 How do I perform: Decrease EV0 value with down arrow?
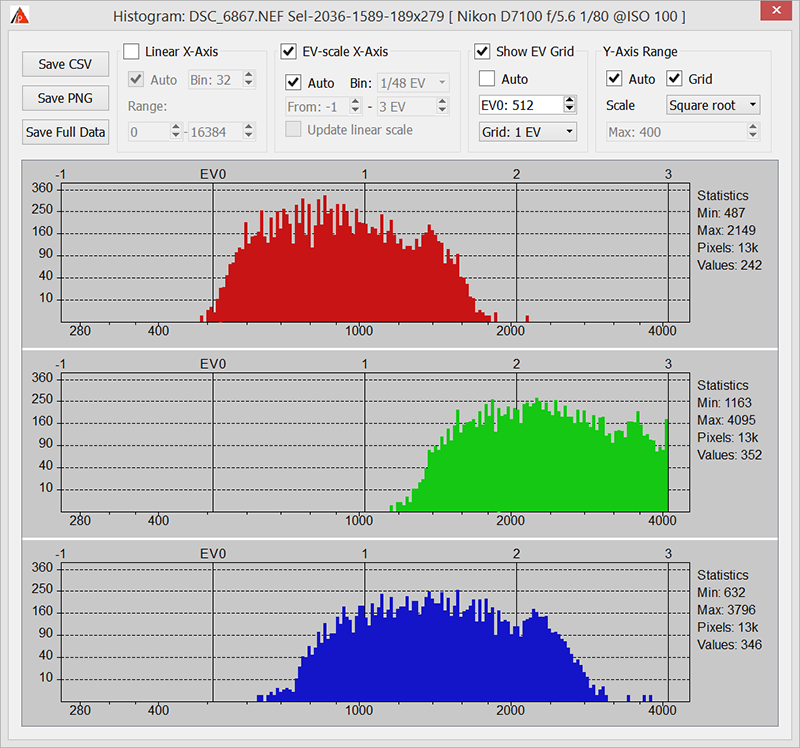570,110
